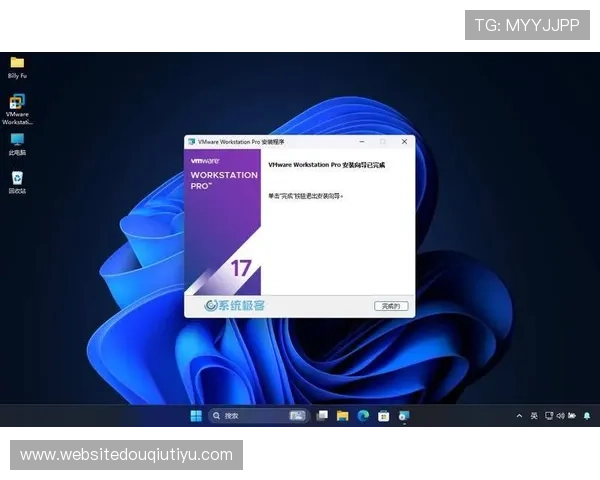Open Microsoft Store from the taskbar
The image size is (600, 480).
tap(383, 415)
